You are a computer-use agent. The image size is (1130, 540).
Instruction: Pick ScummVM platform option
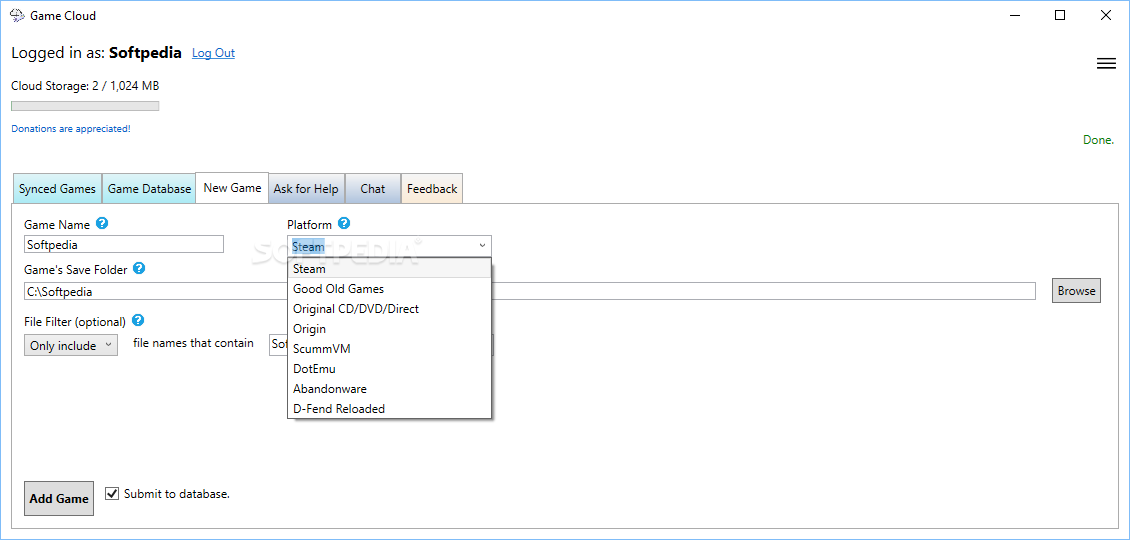(389, 349)
